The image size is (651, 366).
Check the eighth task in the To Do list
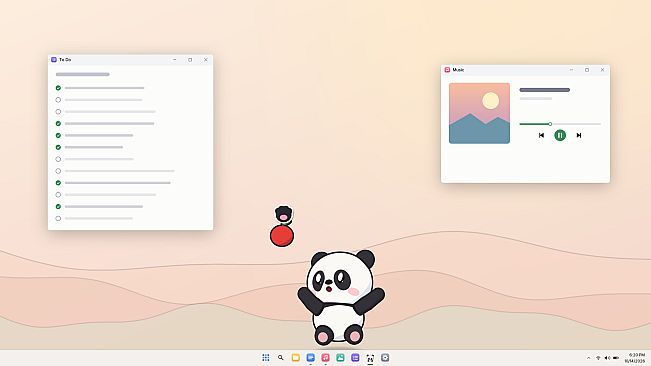click(58, 171)
